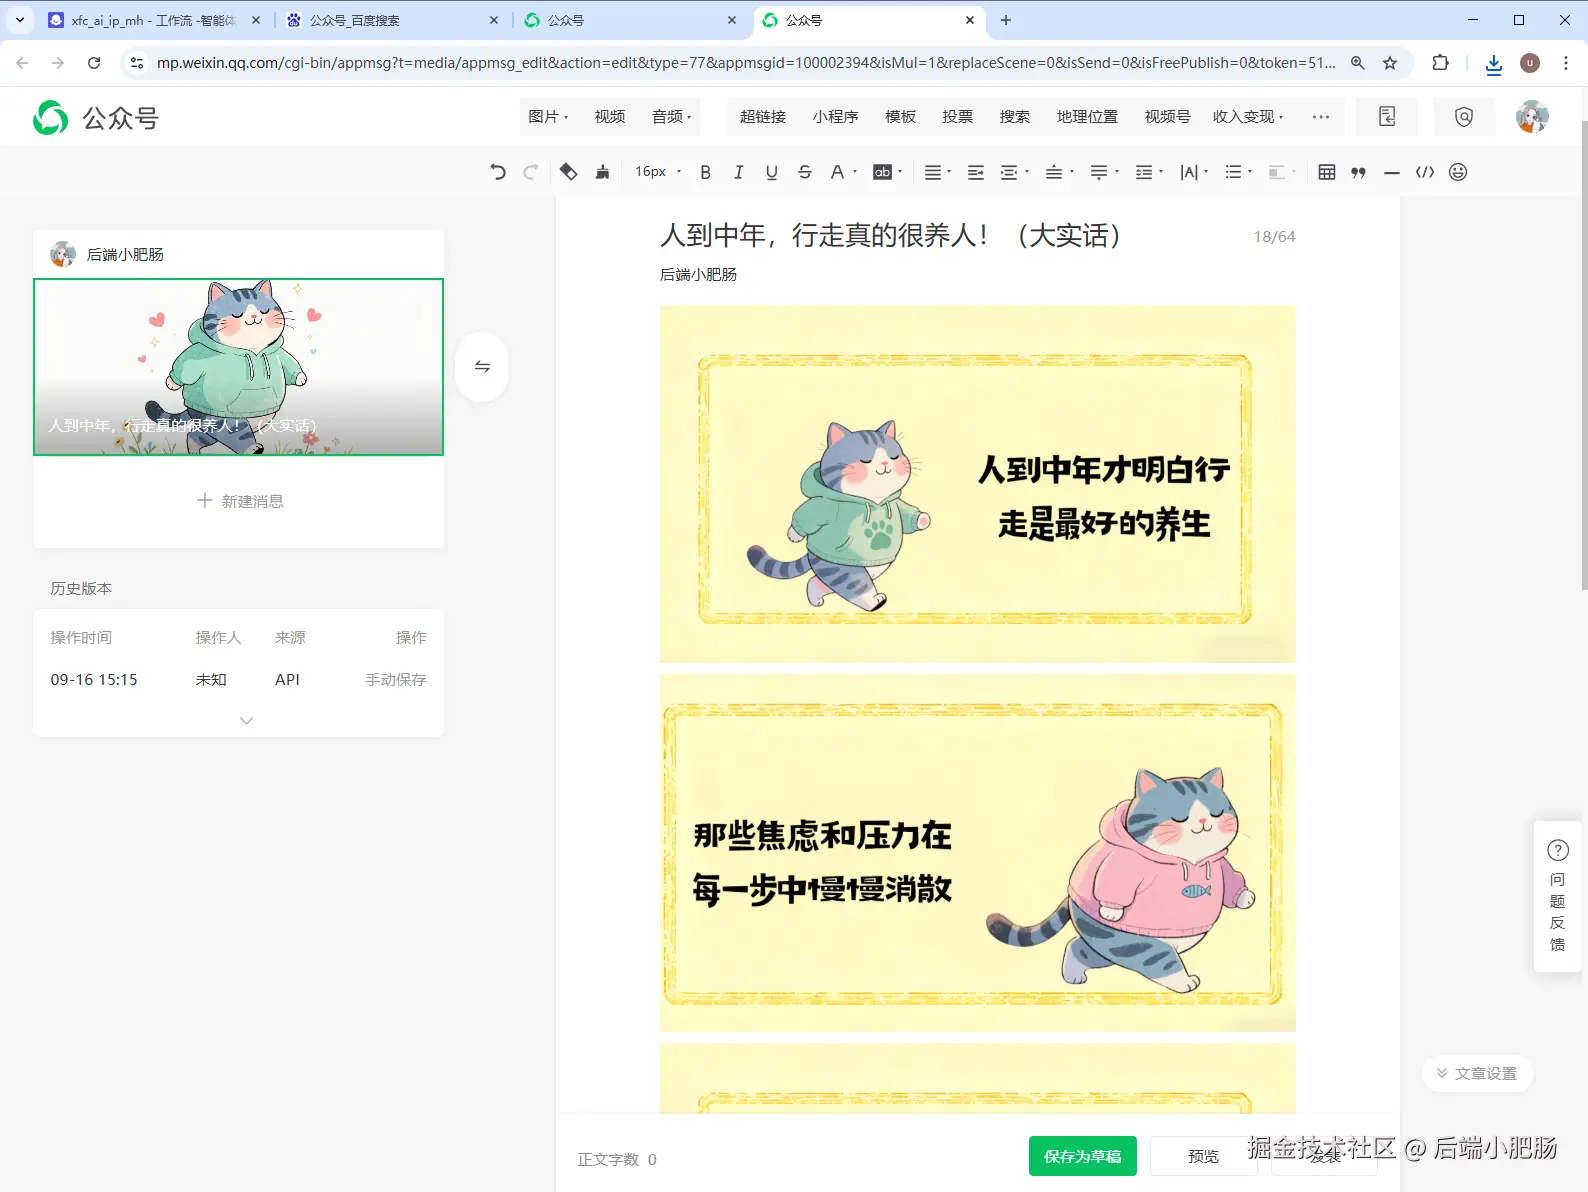Activate the format painter brush
Image resolution: width=1588 pixels, height=1192 pixels.
click(602, 172)
